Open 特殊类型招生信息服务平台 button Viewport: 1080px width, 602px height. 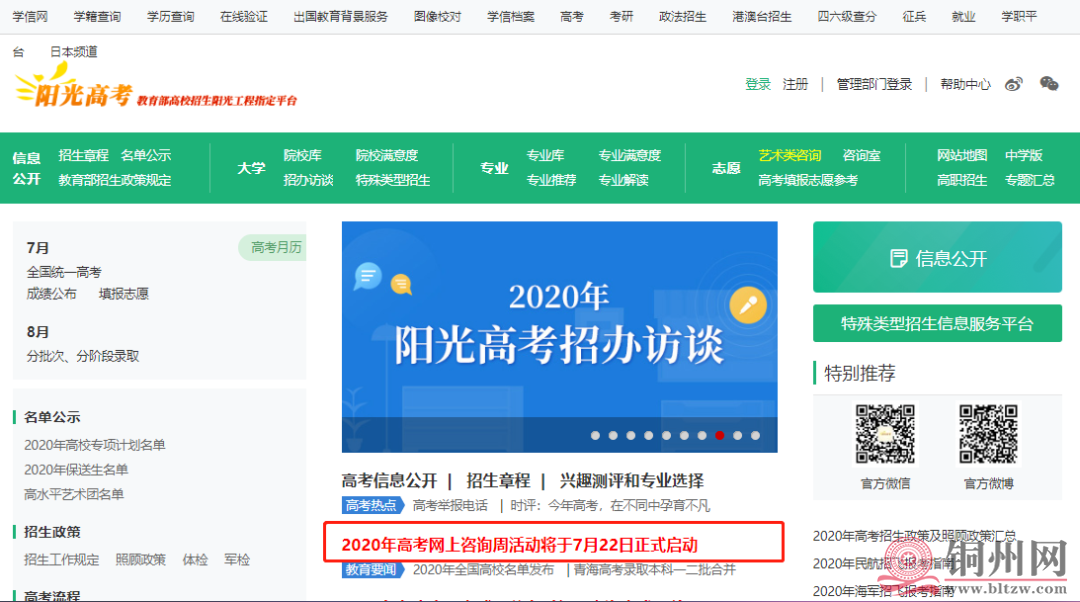click(937, 324)
